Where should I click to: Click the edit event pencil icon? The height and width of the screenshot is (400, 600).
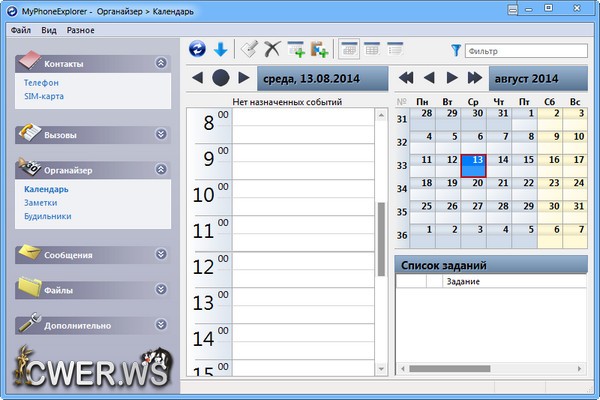click(250, 49)
